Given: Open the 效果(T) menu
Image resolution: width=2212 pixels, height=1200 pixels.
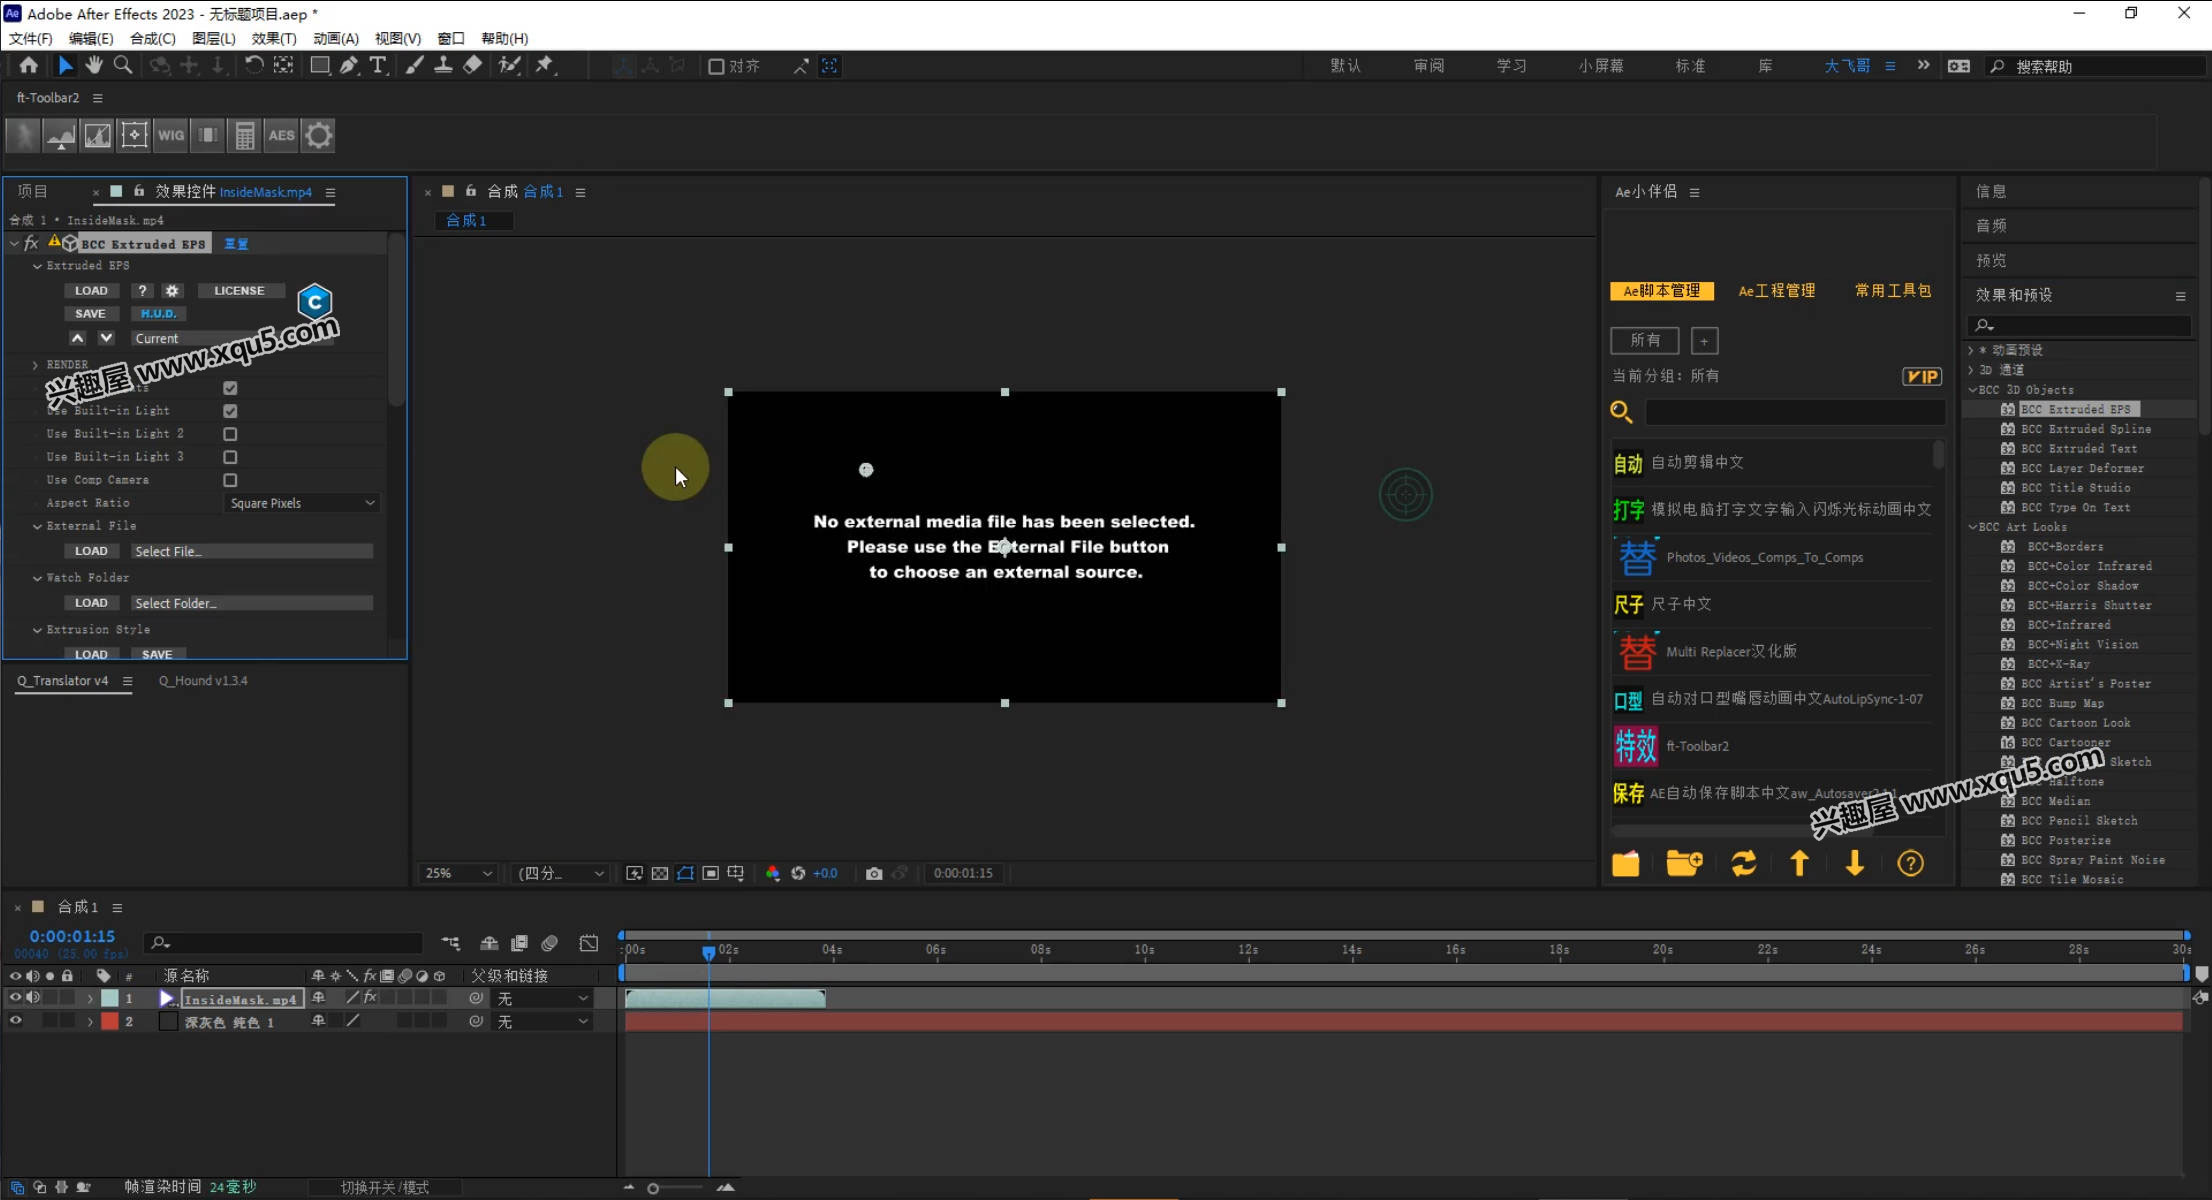Looking at the screenshot, I should [x=274, y=38].
